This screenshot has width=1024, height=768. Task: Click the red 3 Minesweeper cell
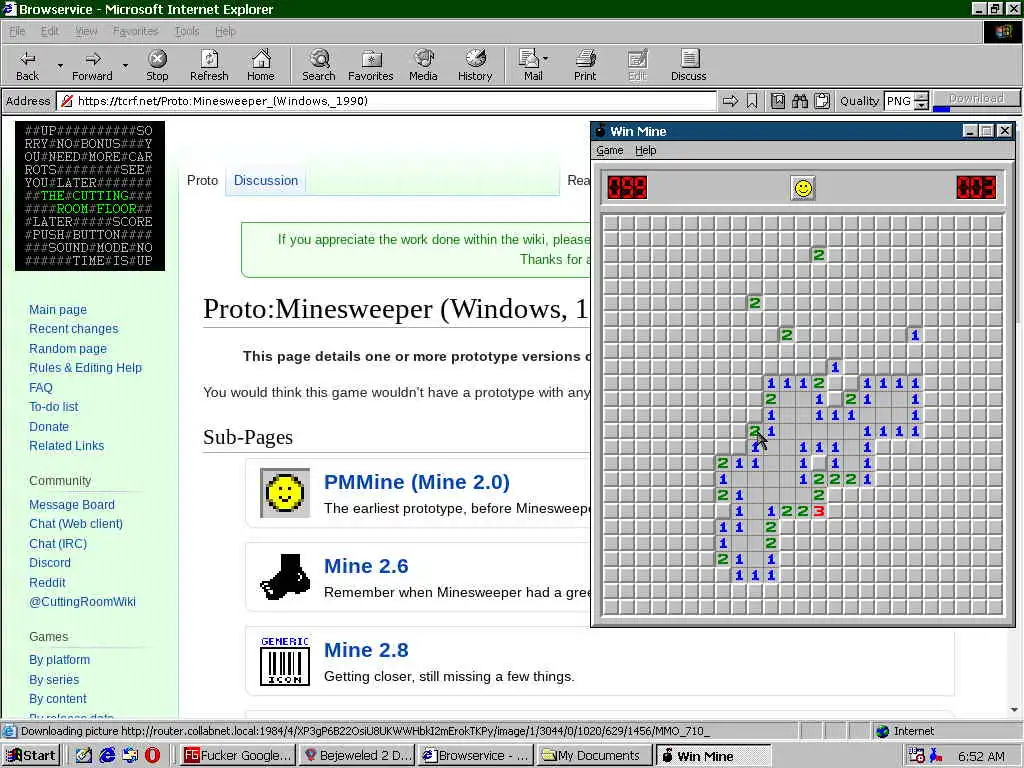[818, 511]
